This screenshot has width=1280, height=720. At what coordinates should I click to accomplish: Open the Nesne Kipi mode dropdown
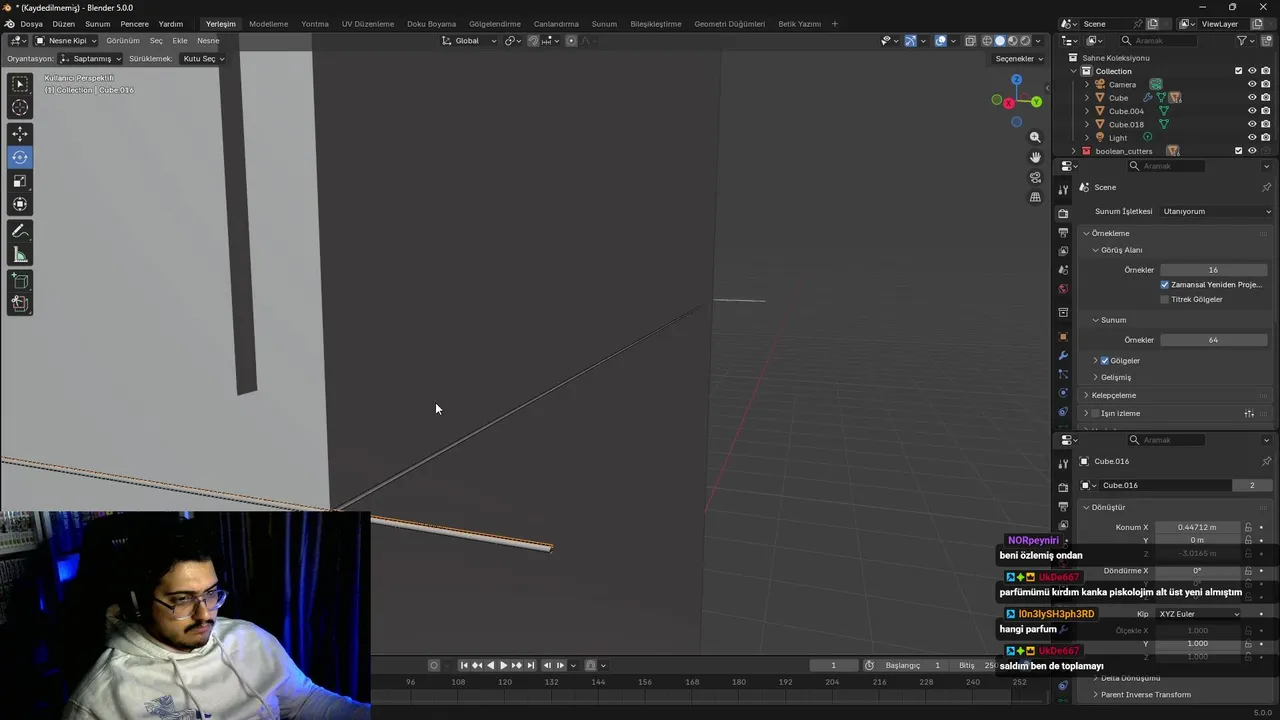click(66, 41)
